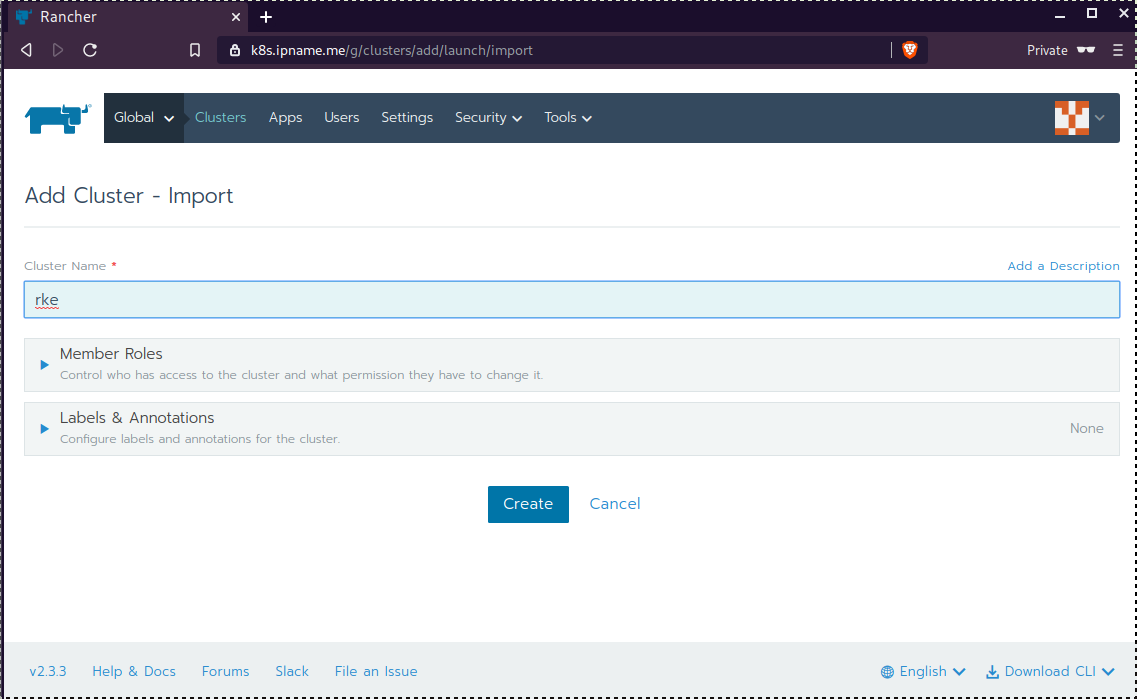
Task: Switch to the Clusters tab
Action: click(220, 118)
